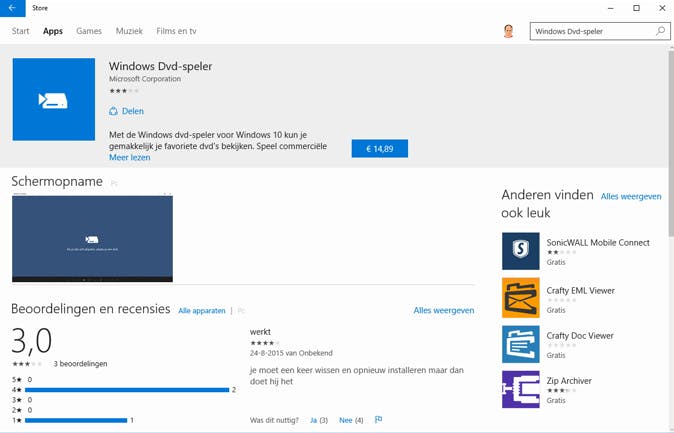Open the Zip Archiver icon
The height and width of the screenshot is (433, 674).
tap(521, 390)
